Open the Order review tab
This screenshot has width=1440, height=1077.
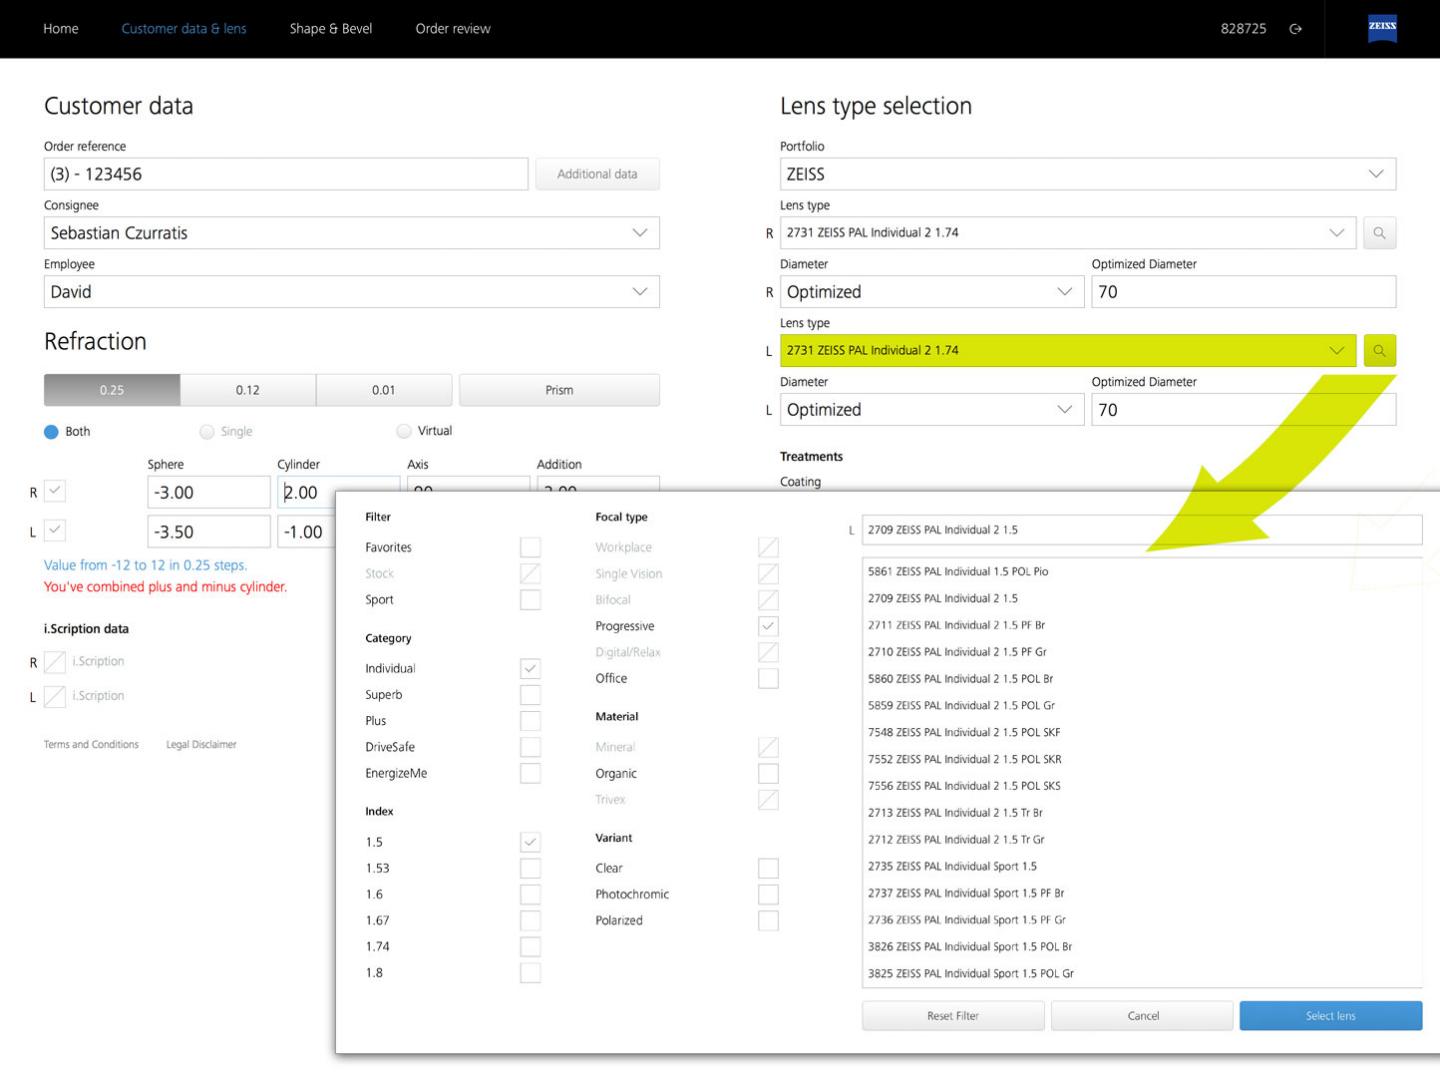[453, 29]
